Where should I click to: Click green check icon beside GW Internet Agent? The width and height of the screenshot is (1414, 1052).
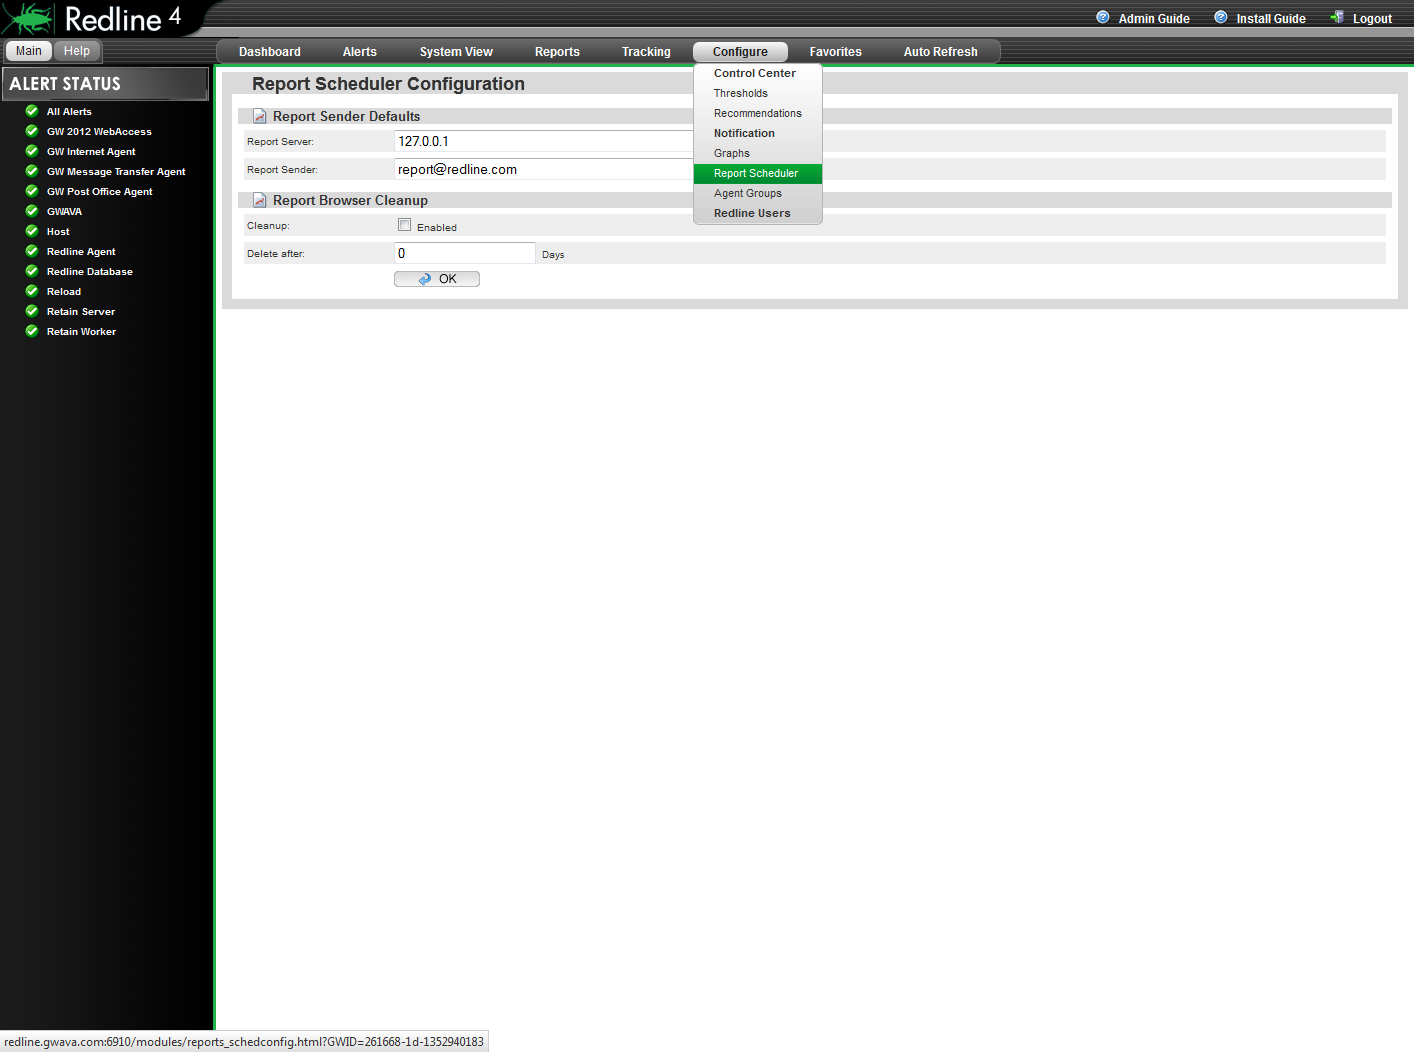32,151
